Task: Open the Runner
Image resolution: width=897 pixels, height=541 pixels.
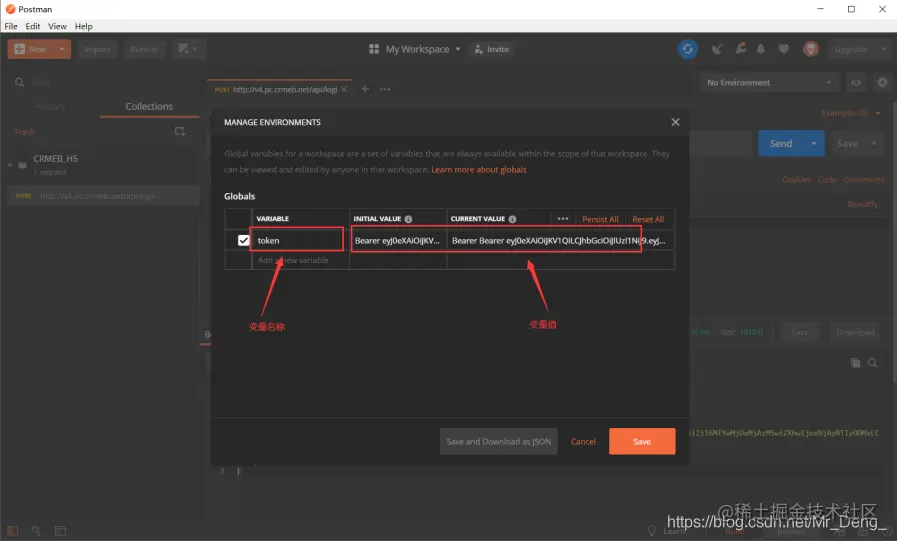Action: click(x=144, y=49)
